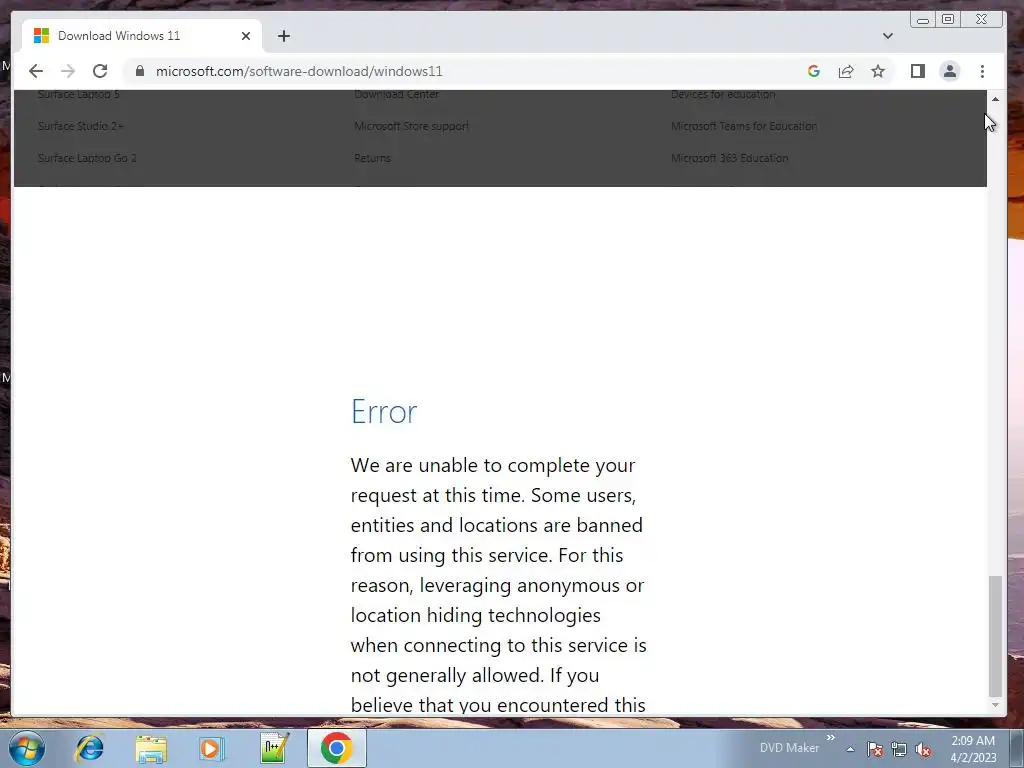Click the DVD Maker toolbar label
This screenshot has width=1024, height=768.
(789, 748)
